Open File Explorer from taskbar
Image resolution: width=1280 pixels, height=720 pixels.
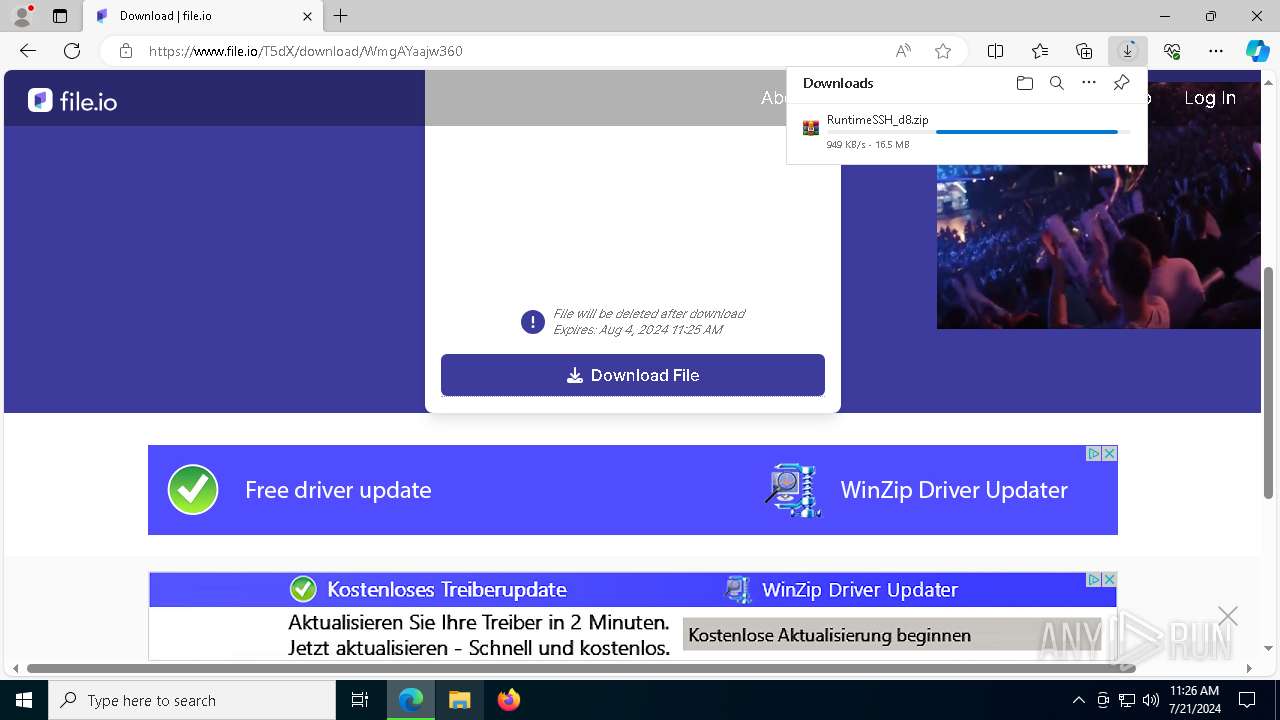[x=459, y=700]
